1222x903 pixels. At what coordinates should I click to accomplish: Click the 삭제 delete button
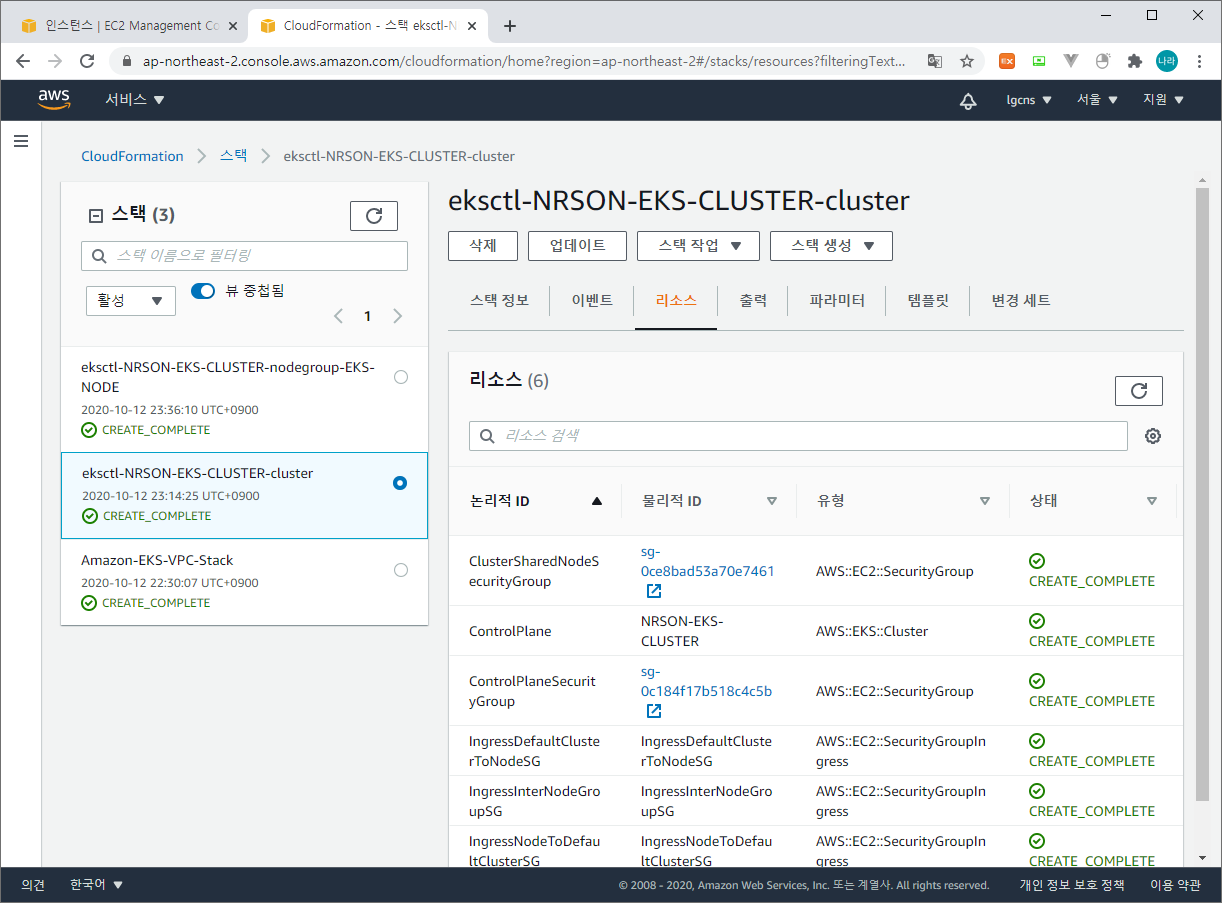[x=482, y=246]
